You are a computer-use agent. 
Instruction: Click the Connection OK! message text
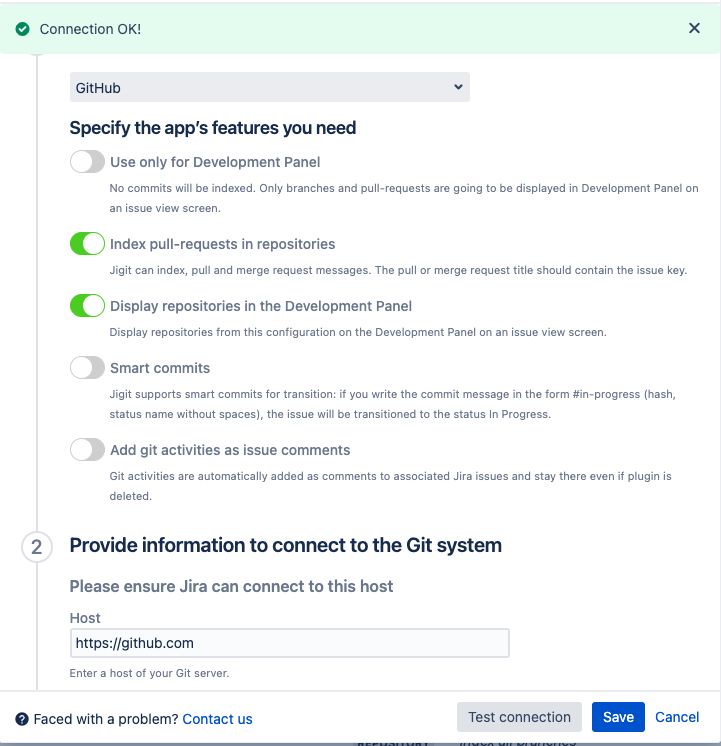pyautogui.click(x=90, y=29)
